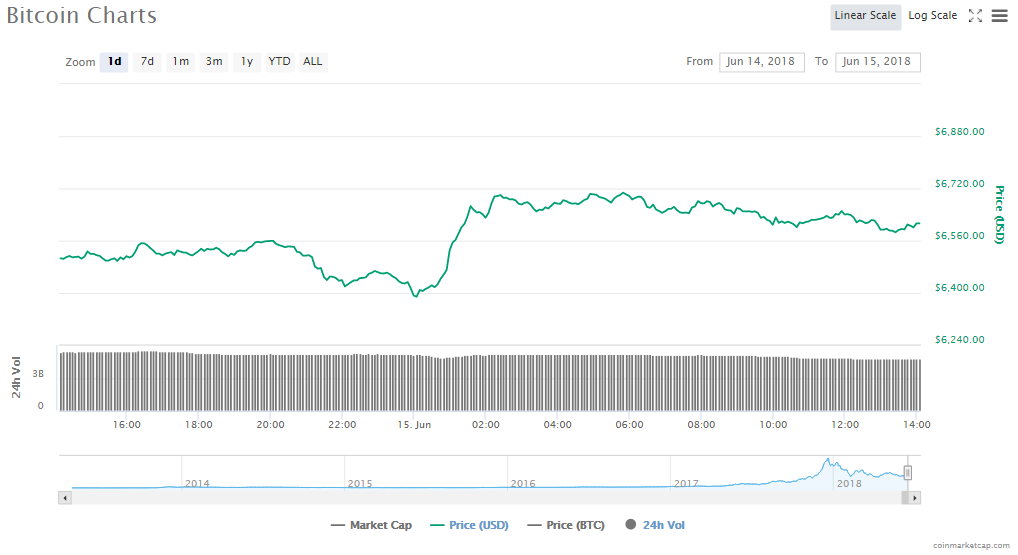Choose the YTD zoom option
1018x555 pixels.
280,62
